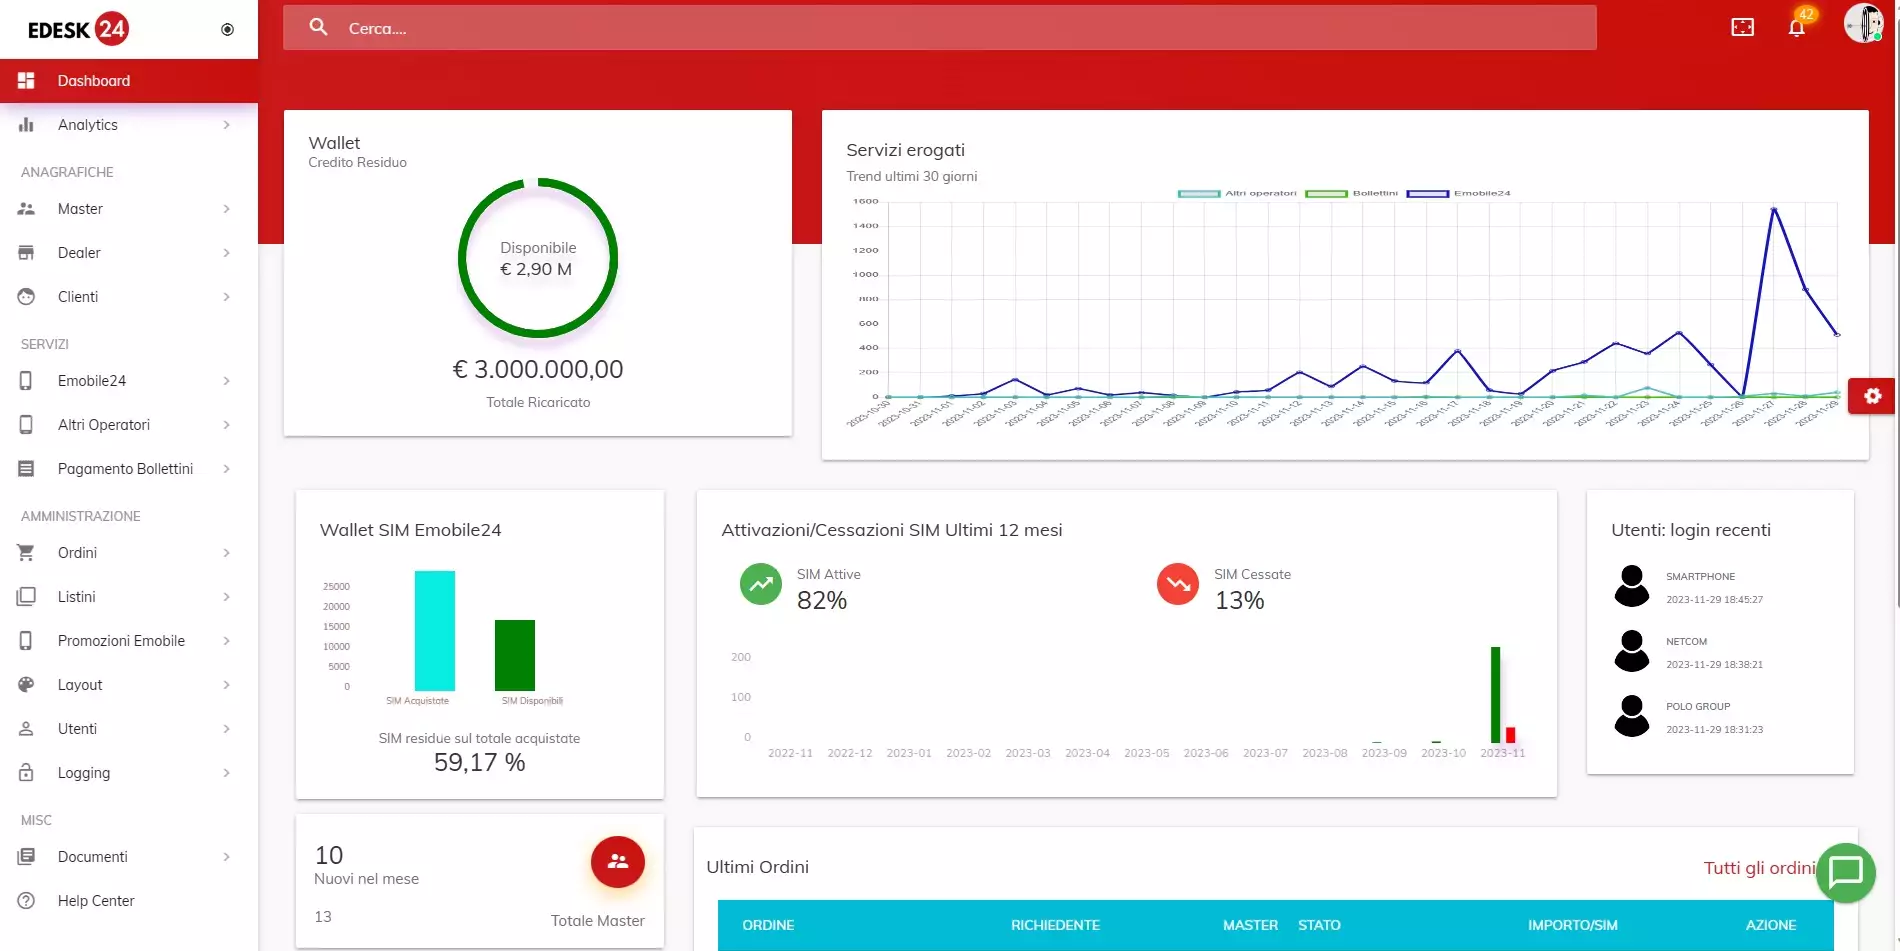Expand the Analytics sidebar menu
Image resolution: width=1900 pixels, height=951 pixels.
[x=128, y=125]
